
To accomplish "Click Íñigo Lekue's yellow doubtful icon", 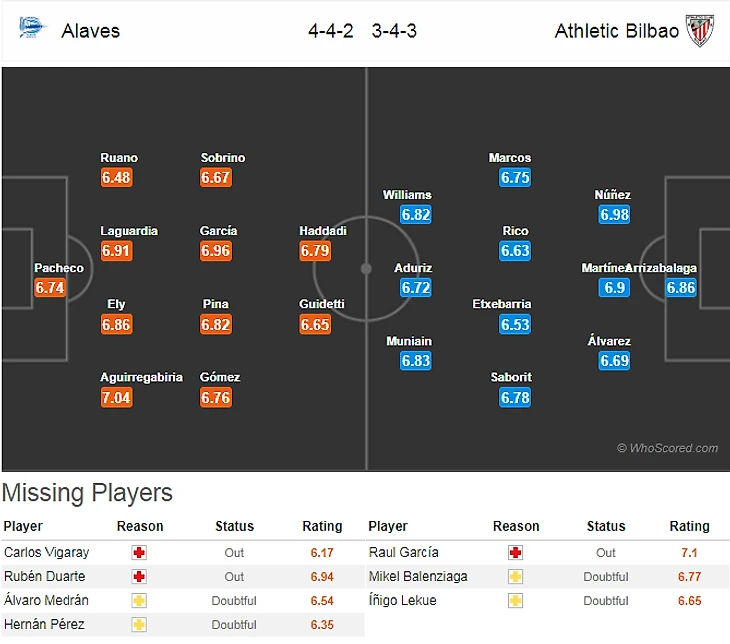I will click(515, 600).
